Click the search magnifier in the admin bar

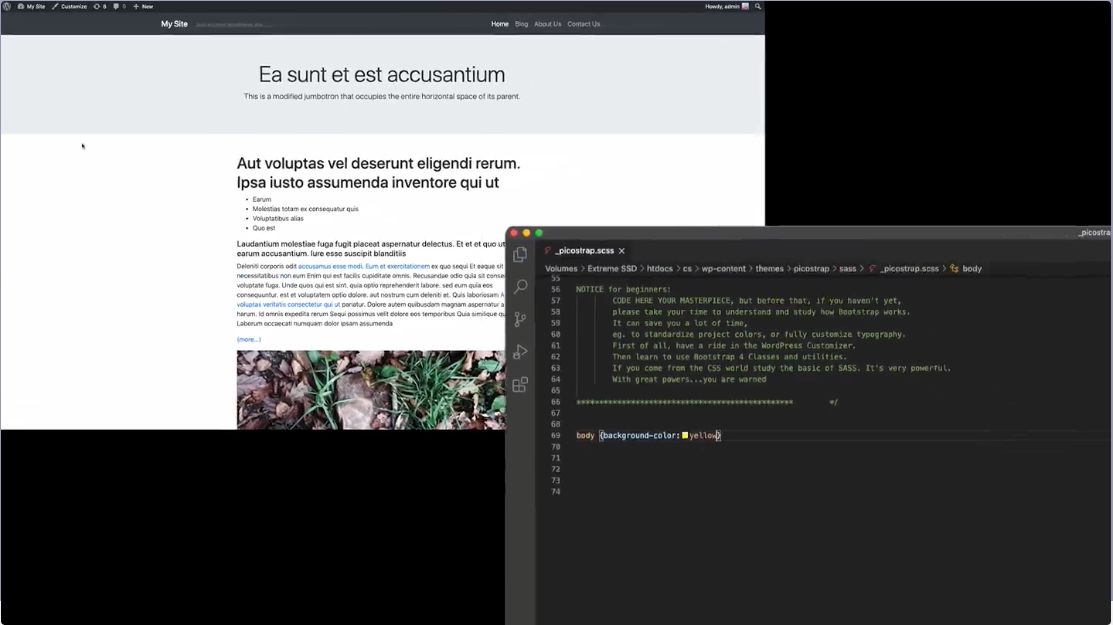757,6
